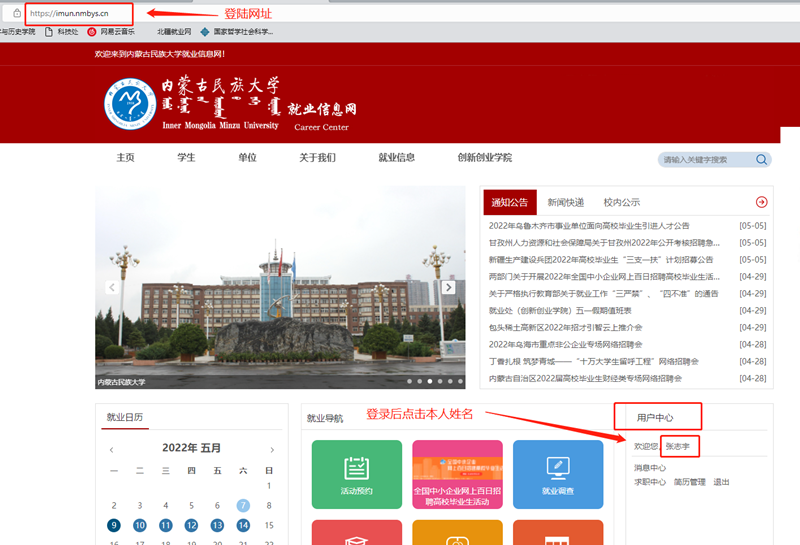This screenshot has height=545, width=800.
Task: Click the 用户中心 heading
Action: 655,418
